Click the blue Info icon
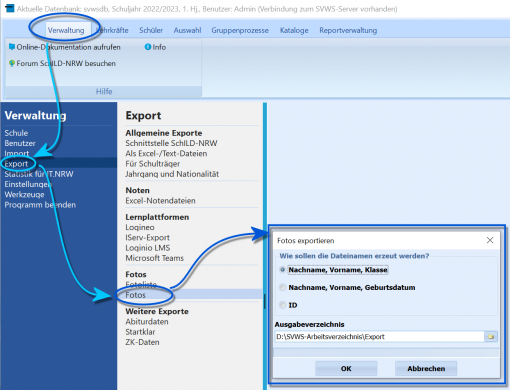This screenshot has width=510, height=390. pyautogui.click(x=148, y=47)
